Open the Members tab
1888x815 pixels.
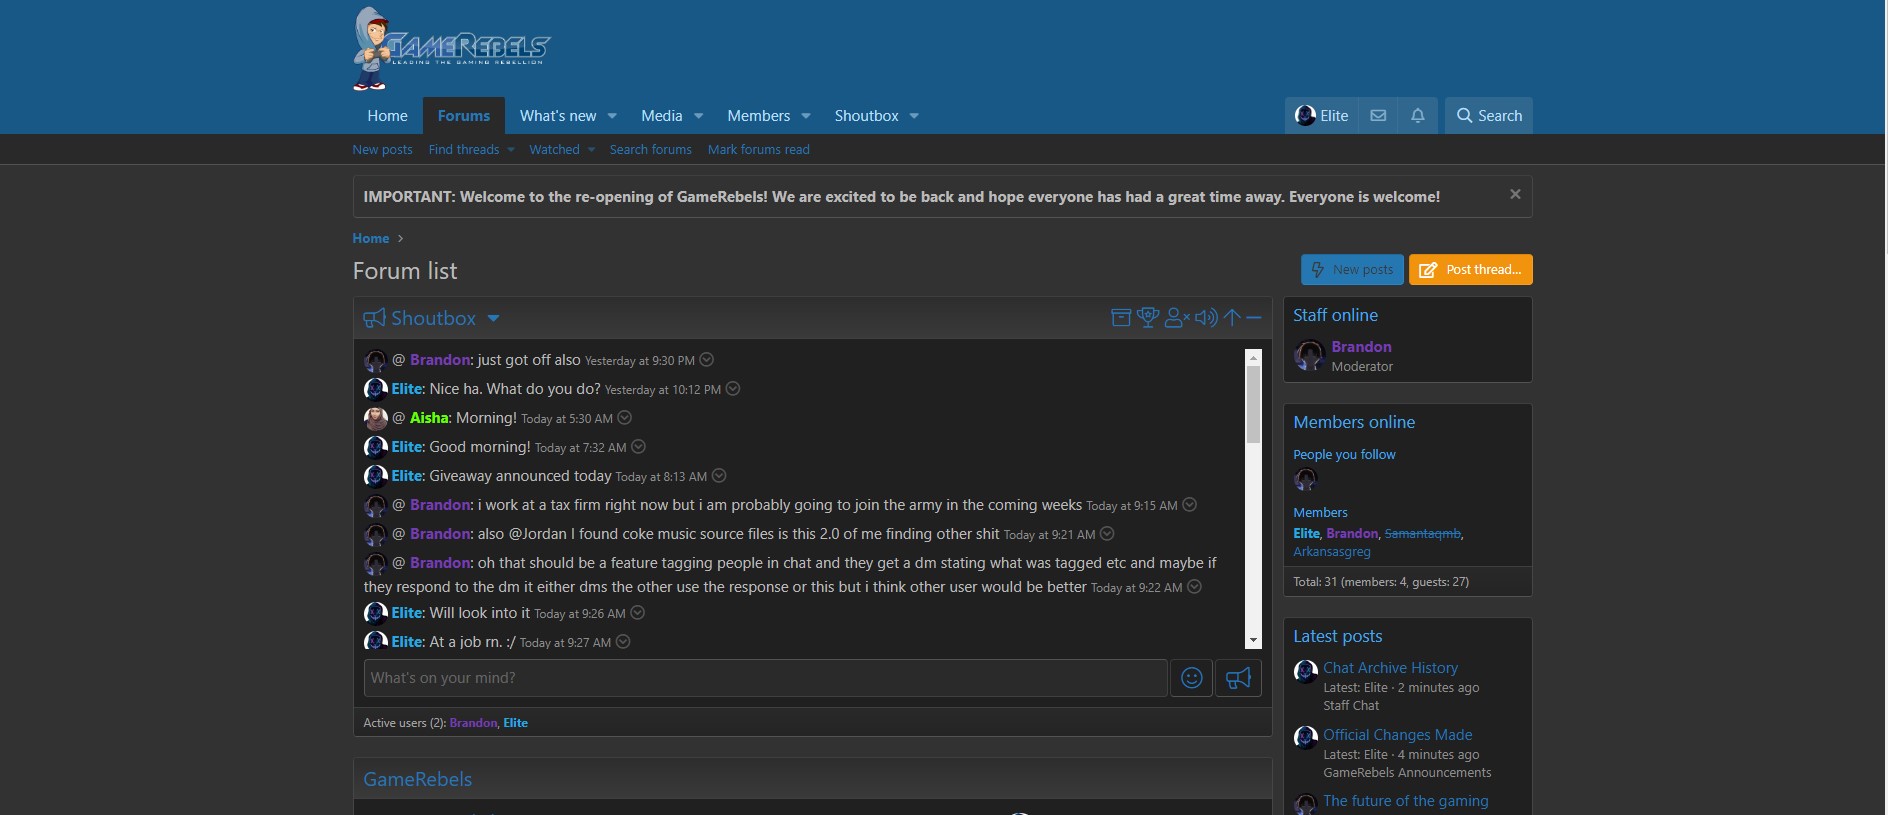[759, 116]
